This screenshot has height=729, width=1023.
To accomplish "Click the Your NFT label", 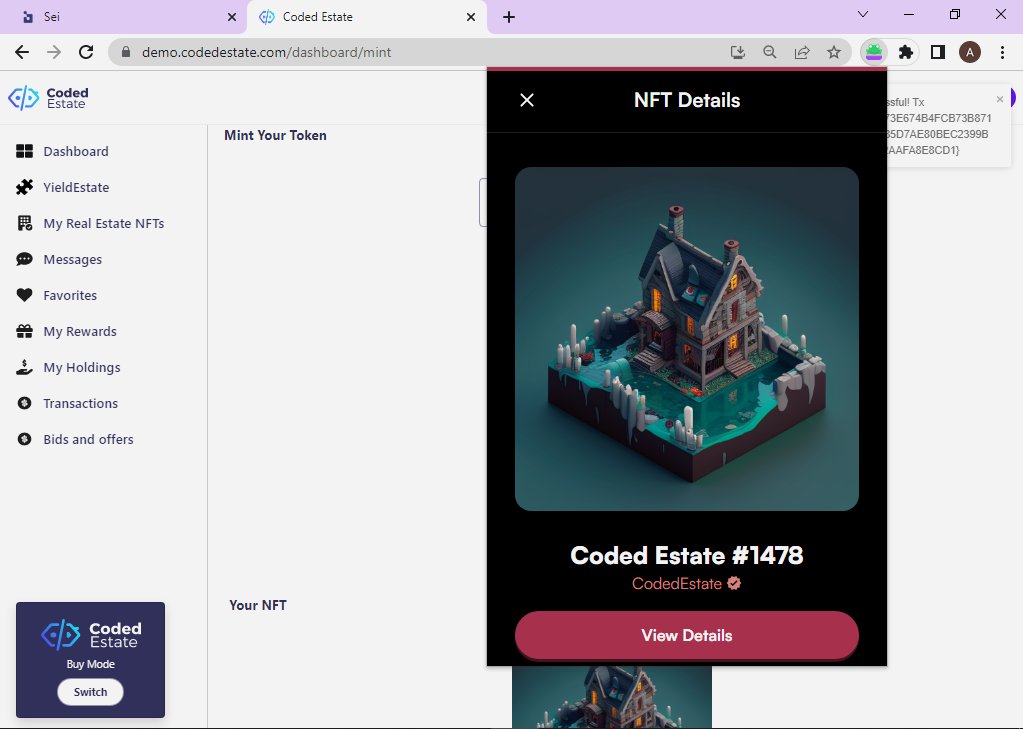I will (x=258, y=605).
